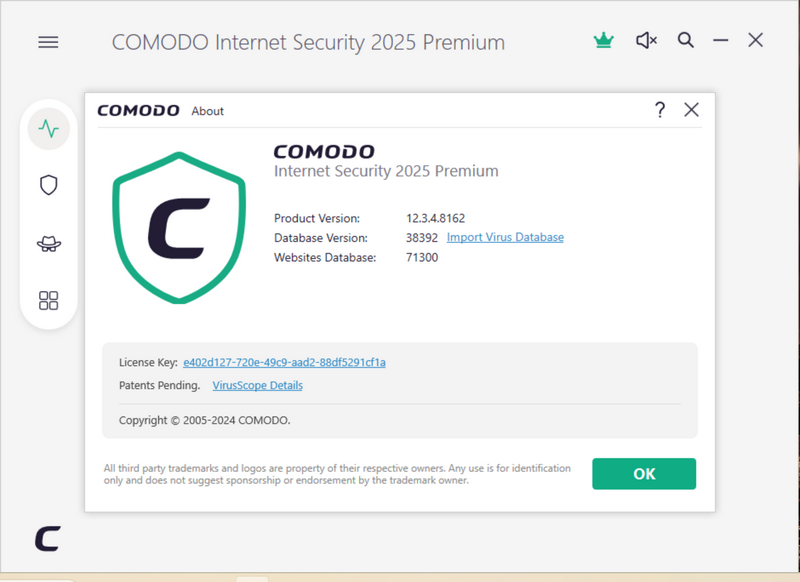Screen dimensions: 800x582
Task: Open the license key link
Action: tap(284, 362)
